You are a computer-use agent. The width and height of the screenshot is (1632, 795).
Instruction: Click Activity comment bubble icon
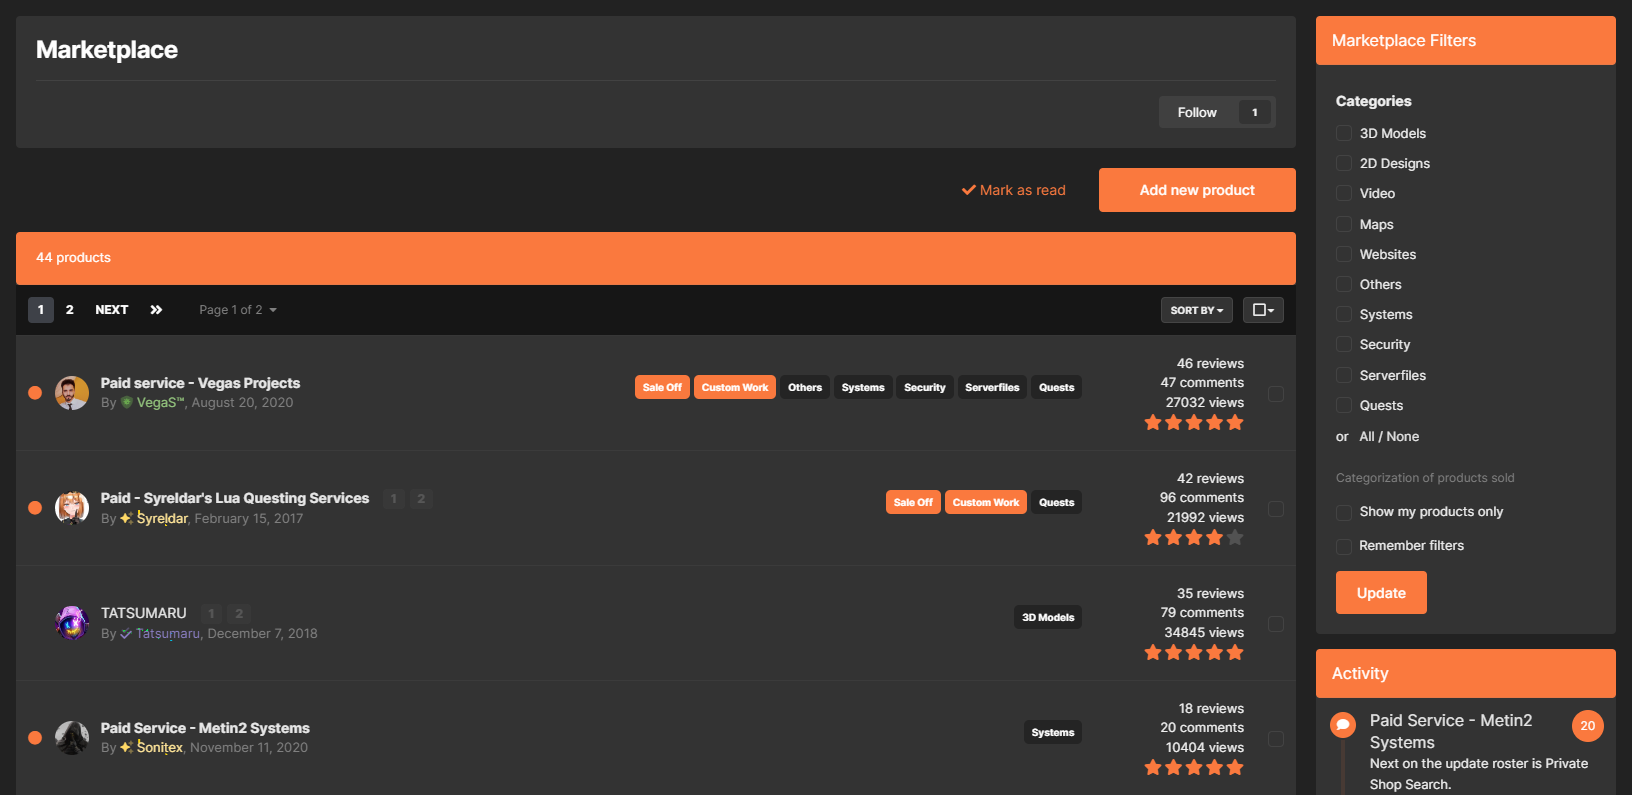(1343, 725)
